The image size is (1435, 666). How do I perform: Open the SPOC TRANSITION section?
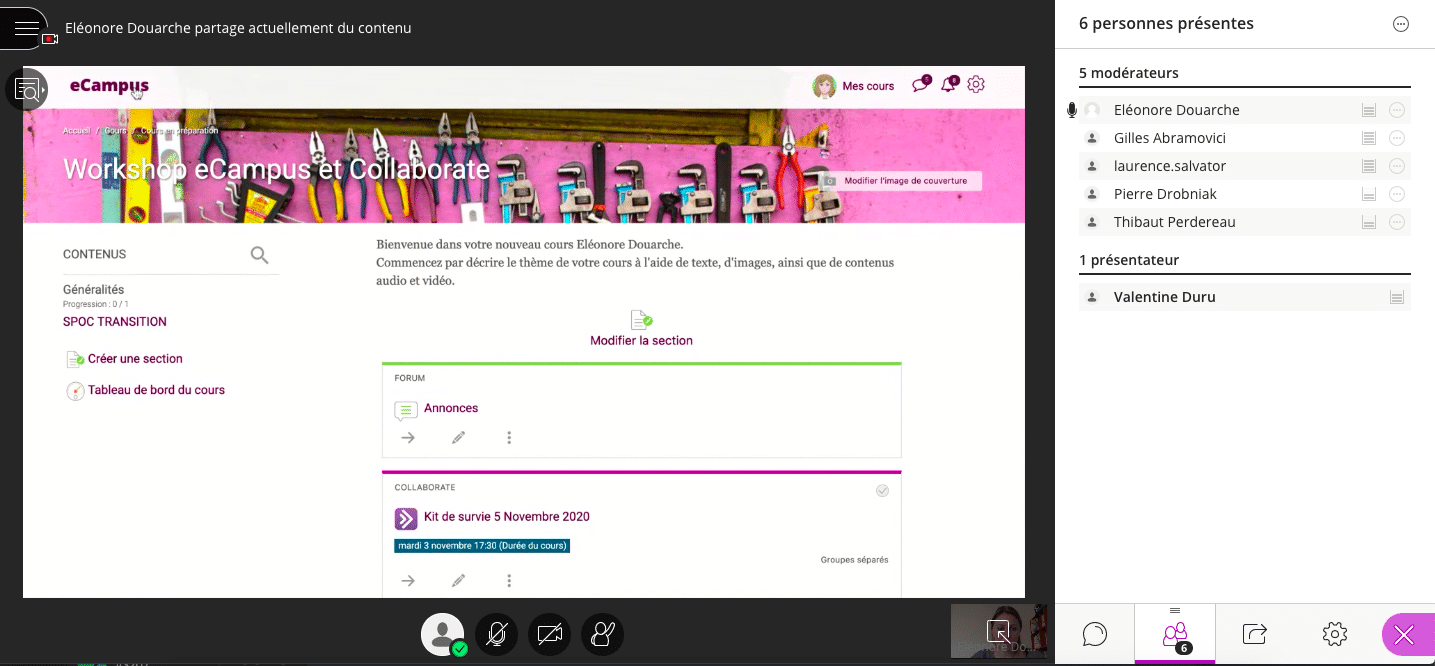(x=115, y=322)
